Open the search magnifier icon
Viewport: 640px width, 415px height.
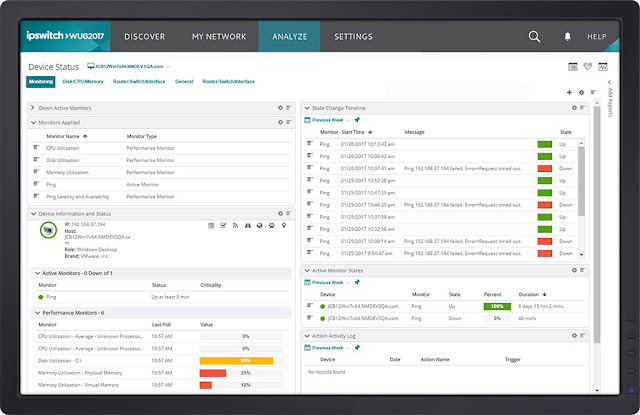click(534, 37)
